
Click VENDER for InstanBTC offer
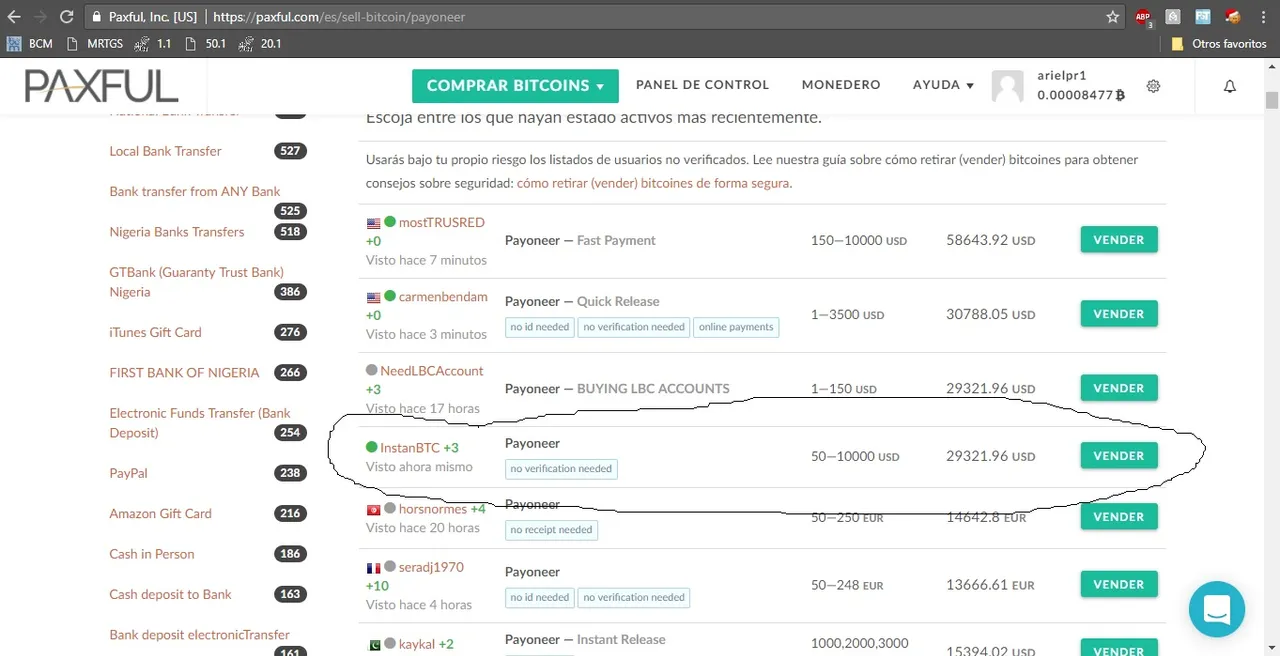coord(1119,456)
